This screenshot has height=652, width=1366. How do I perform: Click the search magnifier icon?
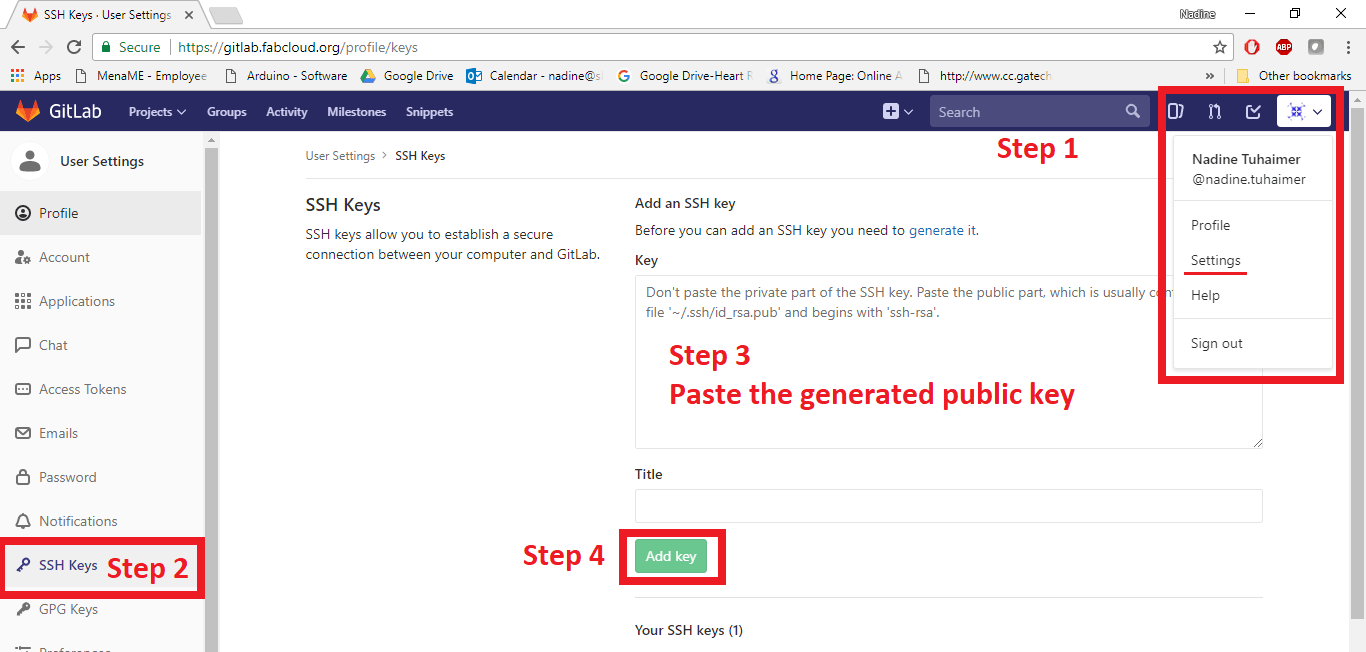tap(1132, 111)
